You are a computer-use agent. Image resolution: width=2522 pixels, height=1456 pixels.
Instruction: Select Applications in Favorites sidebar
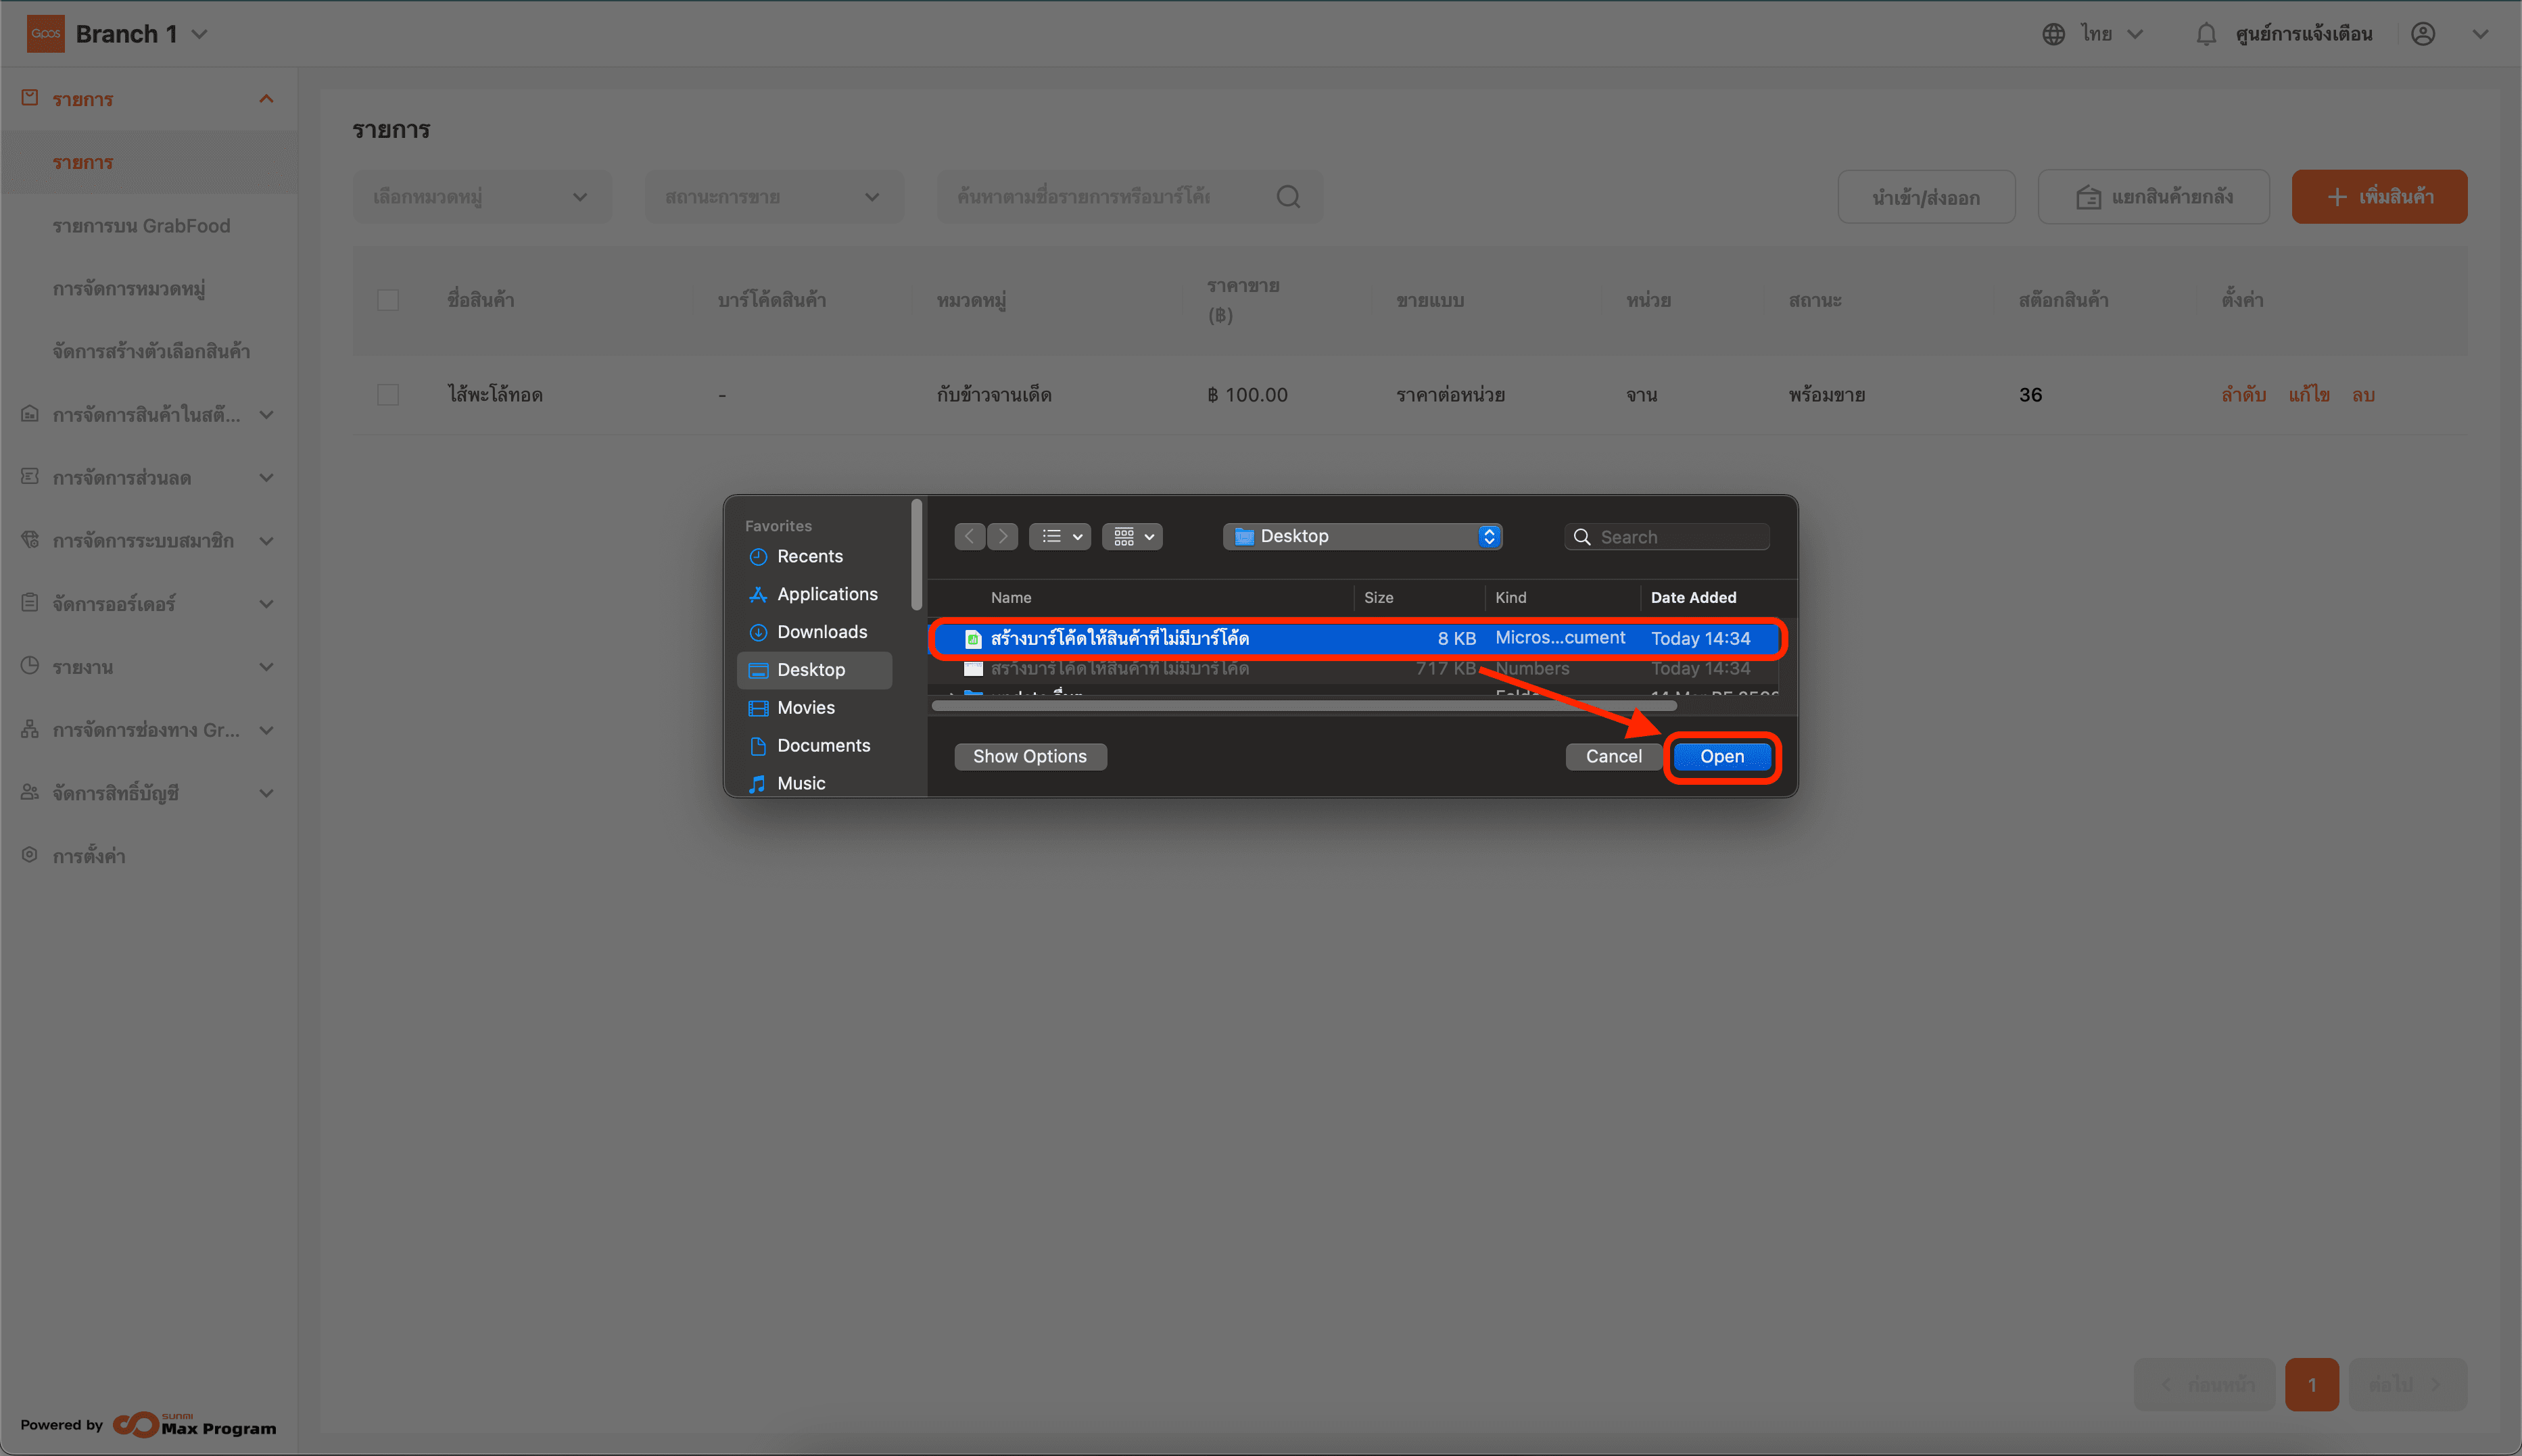click(826, 594)
